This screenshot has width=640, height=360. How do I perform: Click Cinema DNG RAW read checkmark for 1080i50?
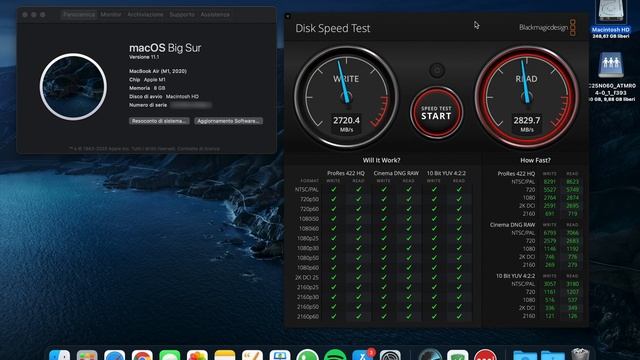pos(409,219)
